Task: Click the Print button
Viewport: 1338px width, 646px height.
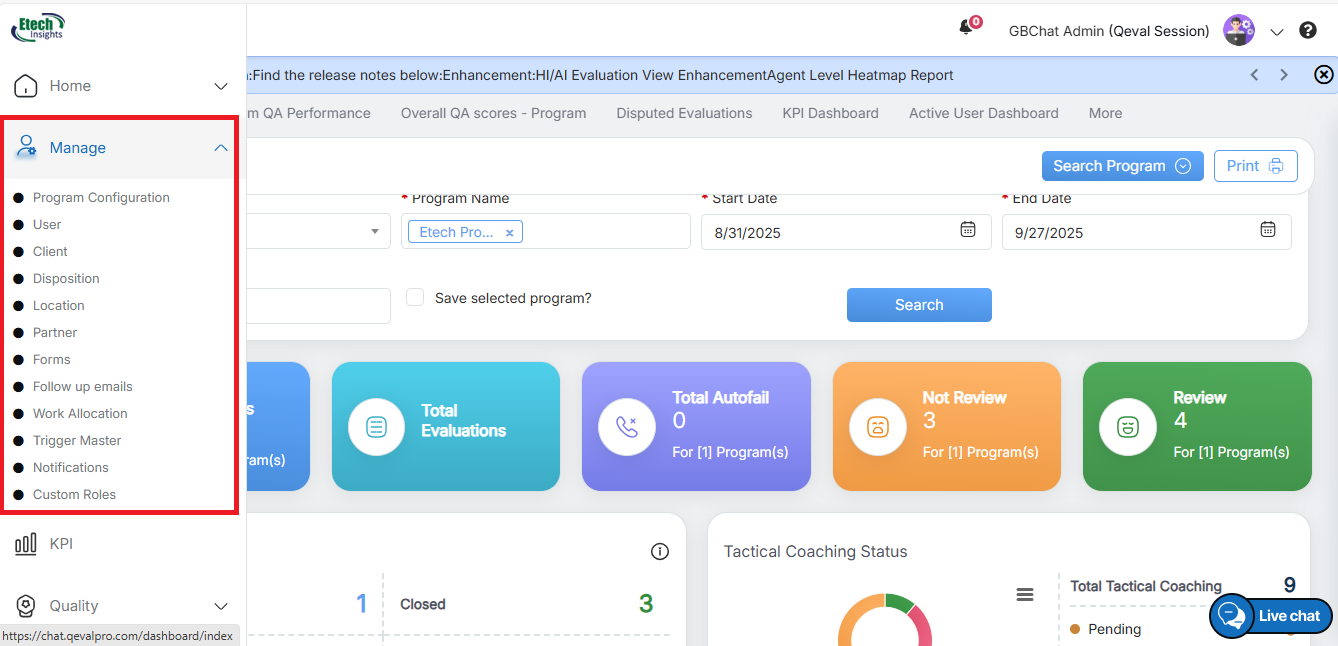Action: (1255, 166)
